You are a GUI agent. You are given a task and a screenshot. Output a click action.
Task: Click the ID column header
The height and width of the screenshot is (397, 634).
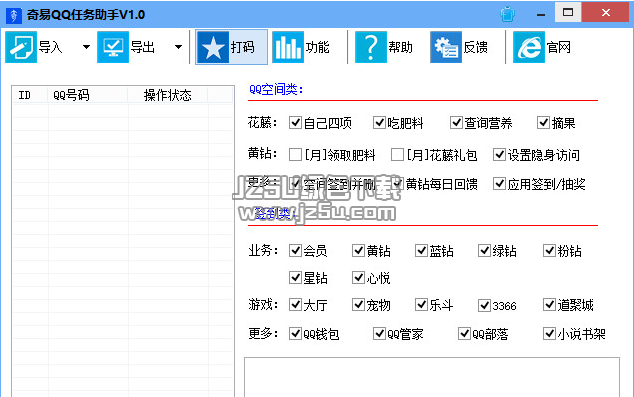click(x=30, y=95)
